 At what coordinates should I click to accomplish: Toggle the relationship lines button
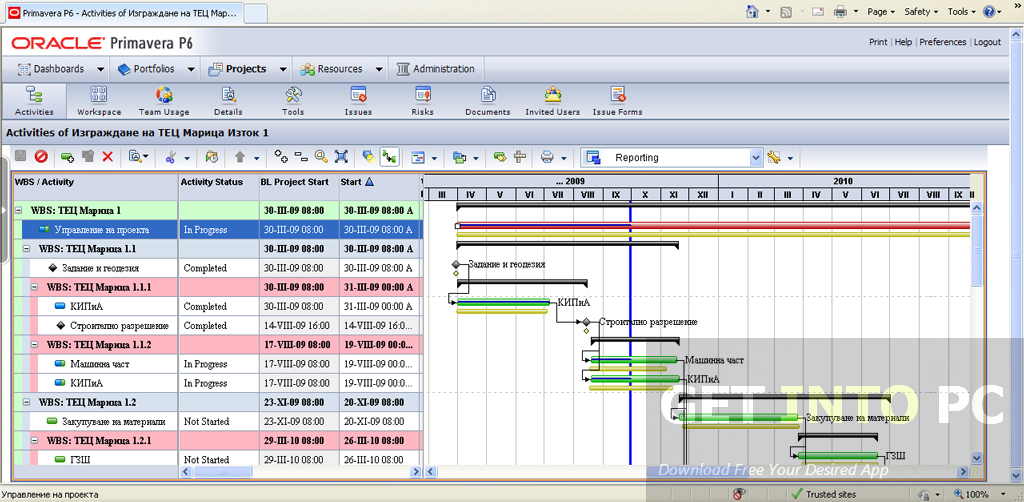(390, 157)
